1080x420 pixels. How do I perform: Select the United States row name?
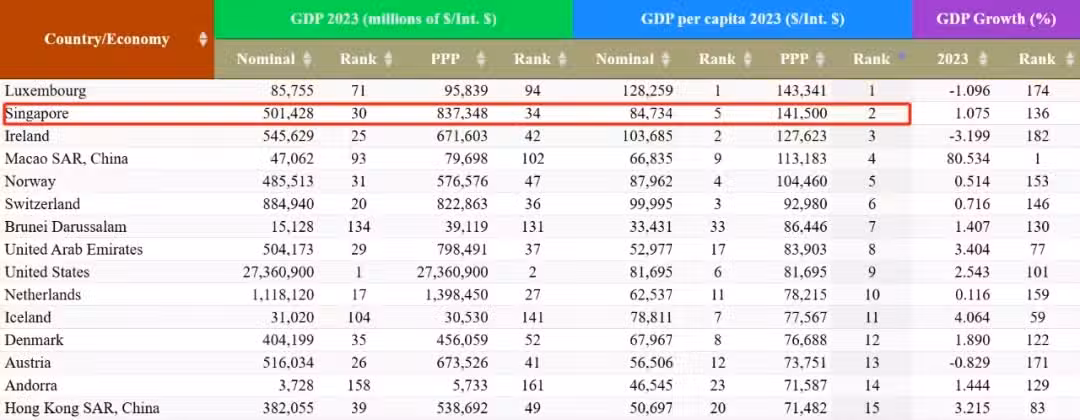click(47, 272)
